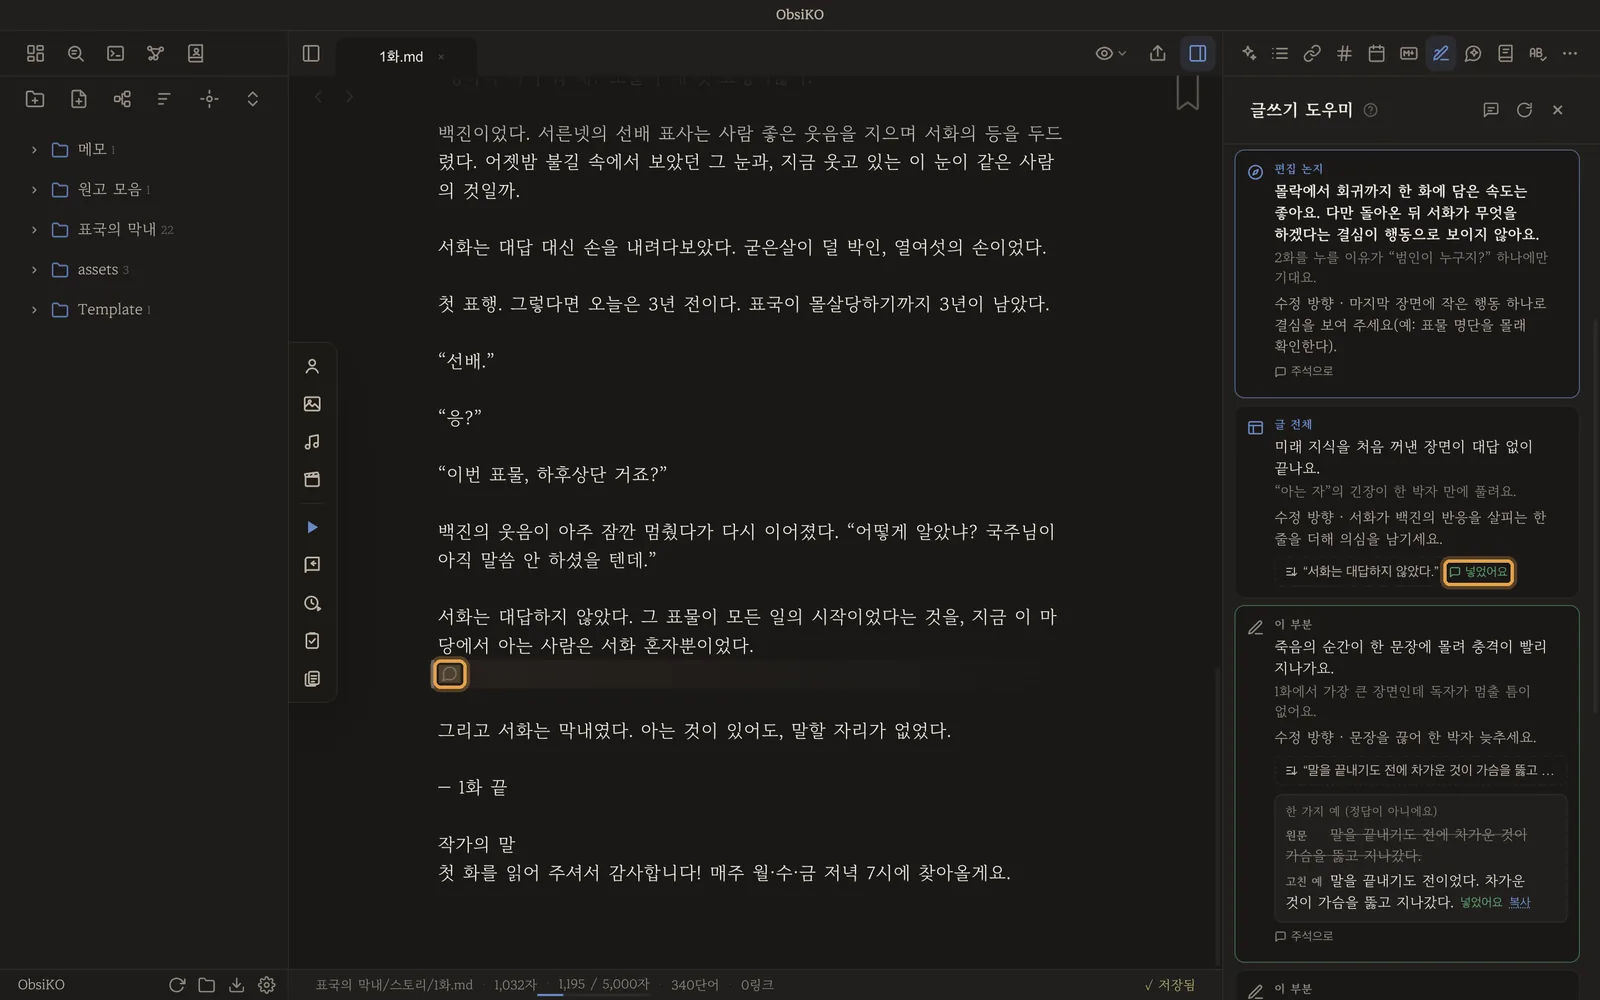Reveal the active file with crosshair icon
Screen dimensions: 1600x1000
coord(209,98)
